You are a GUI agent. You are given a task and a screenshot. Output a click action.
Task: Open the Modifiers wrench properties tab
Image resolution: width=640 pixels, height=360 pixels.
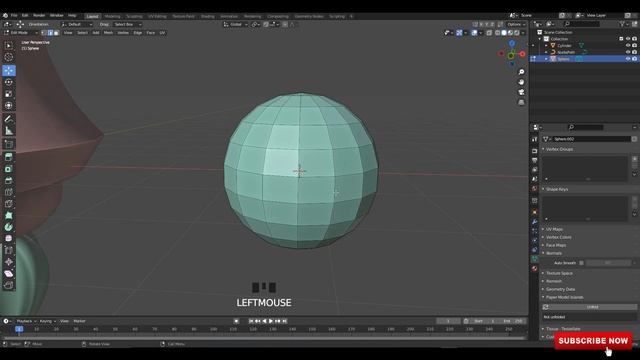(x=534, y=221)
